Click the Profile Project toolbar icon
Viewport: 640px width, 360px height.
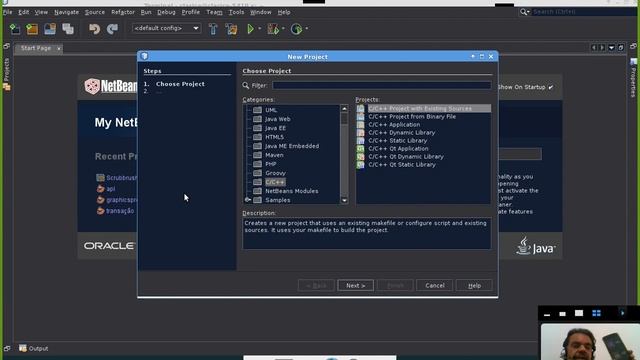tap(296, 29)
